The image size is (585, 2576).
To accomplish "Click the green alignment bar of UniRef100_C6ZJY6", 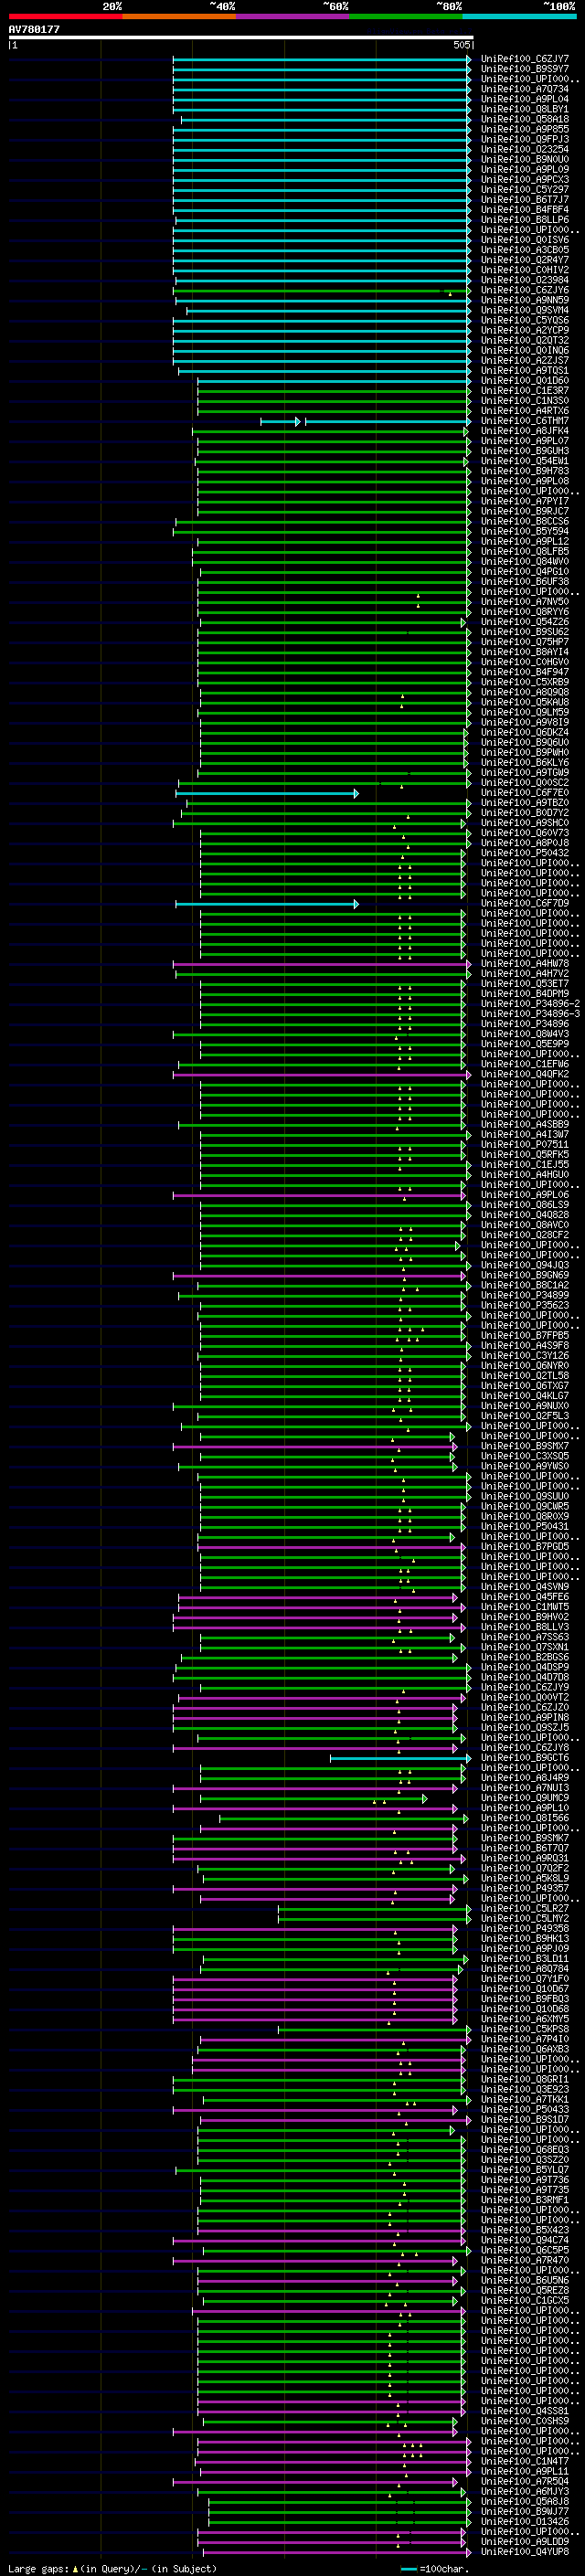I will point(322,291).
